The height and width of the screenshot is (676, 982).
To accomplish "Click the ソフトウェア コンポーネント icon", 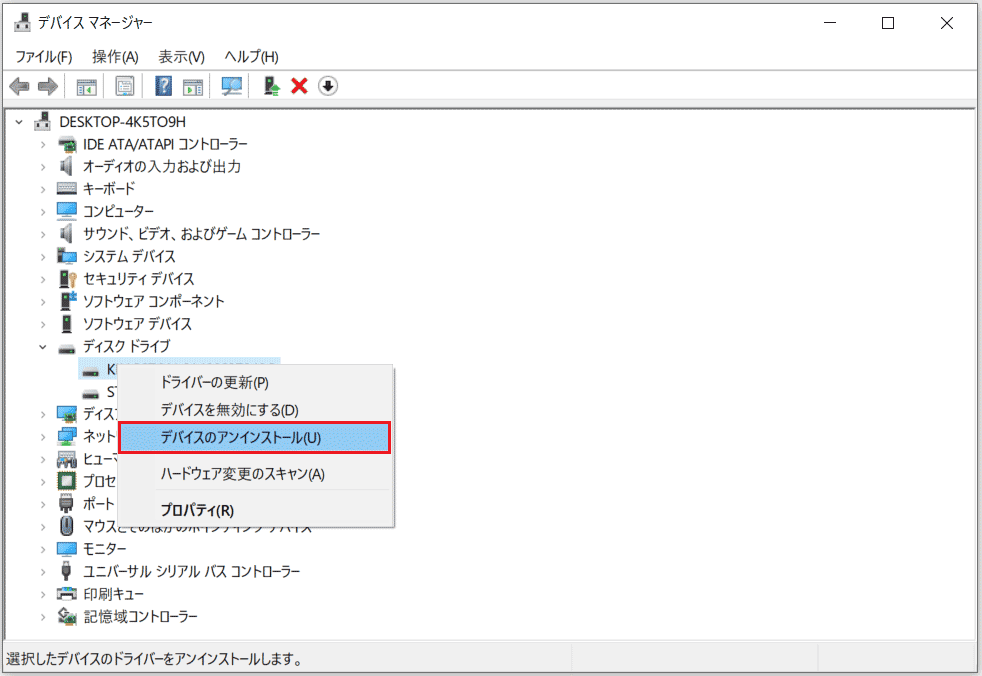I will coord(68,301).
